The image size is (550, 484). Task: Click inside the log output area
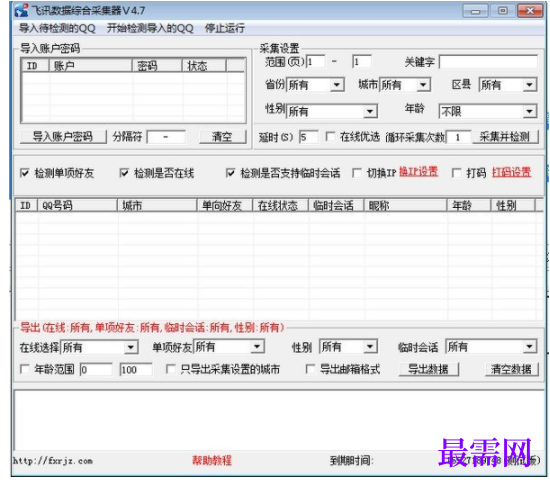pos(279,420)
